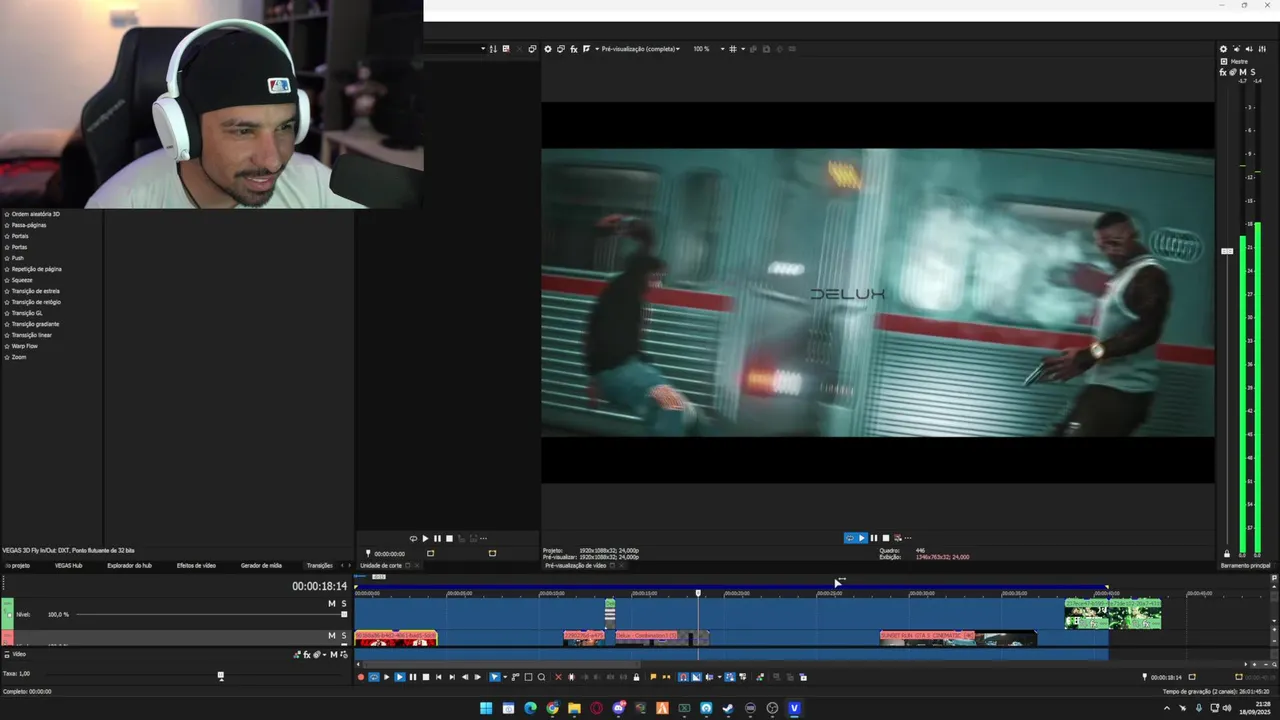Viewport: 1280px width, 720px height.
Task: Pause the video preview
Action: (873, 538)
